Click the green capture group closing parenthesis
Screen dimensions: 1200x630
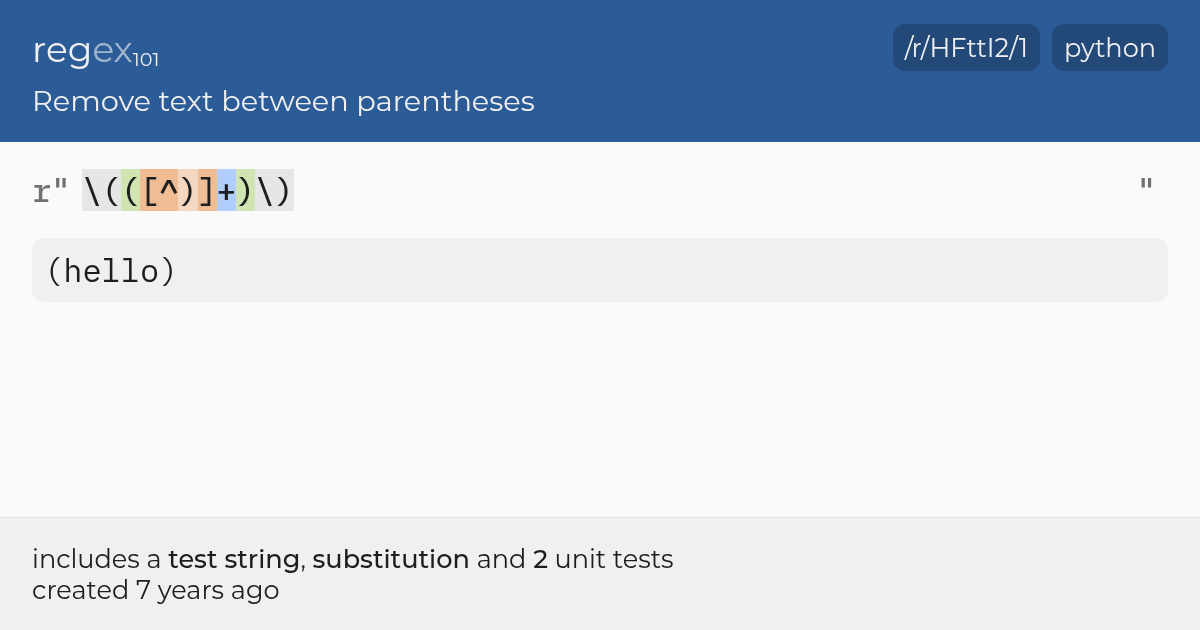point(246,190)
